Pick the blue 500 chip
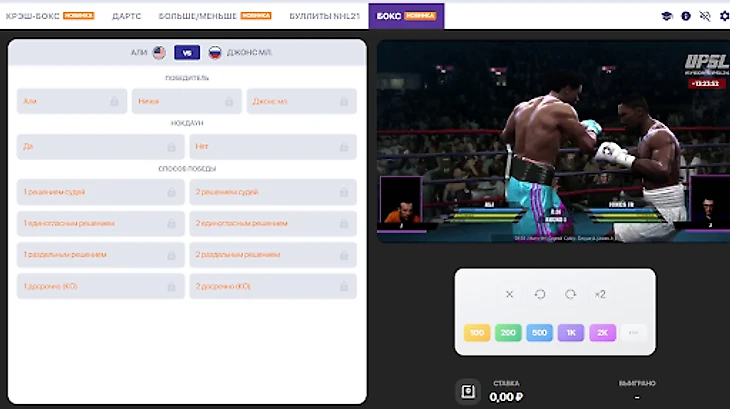 click(539, 333)
